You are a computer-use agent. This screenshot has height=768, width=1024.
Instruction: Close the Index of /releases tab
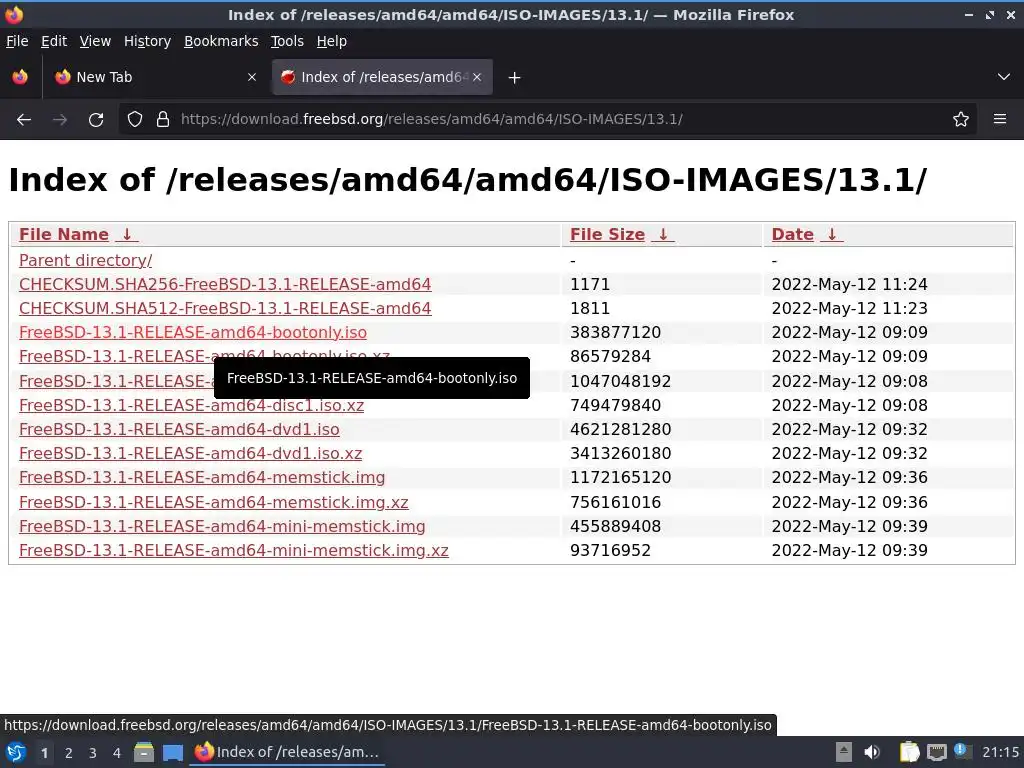477,77
